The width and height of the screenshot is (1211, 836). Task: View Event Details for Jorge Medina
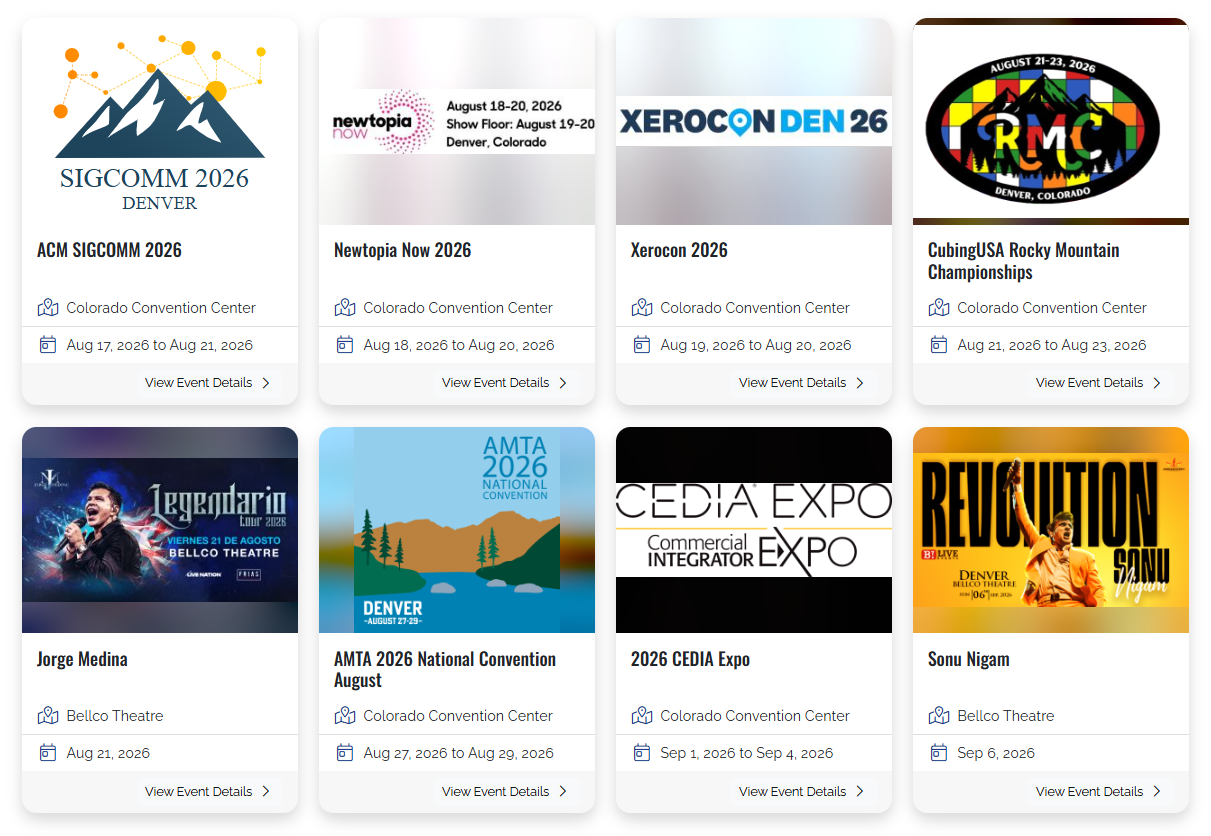point(208,791)
